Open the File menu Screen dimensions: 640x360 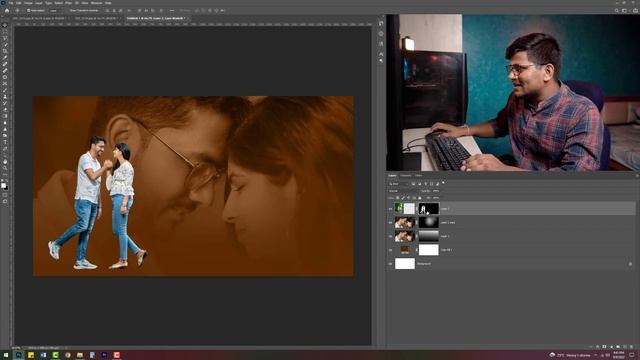10,3
